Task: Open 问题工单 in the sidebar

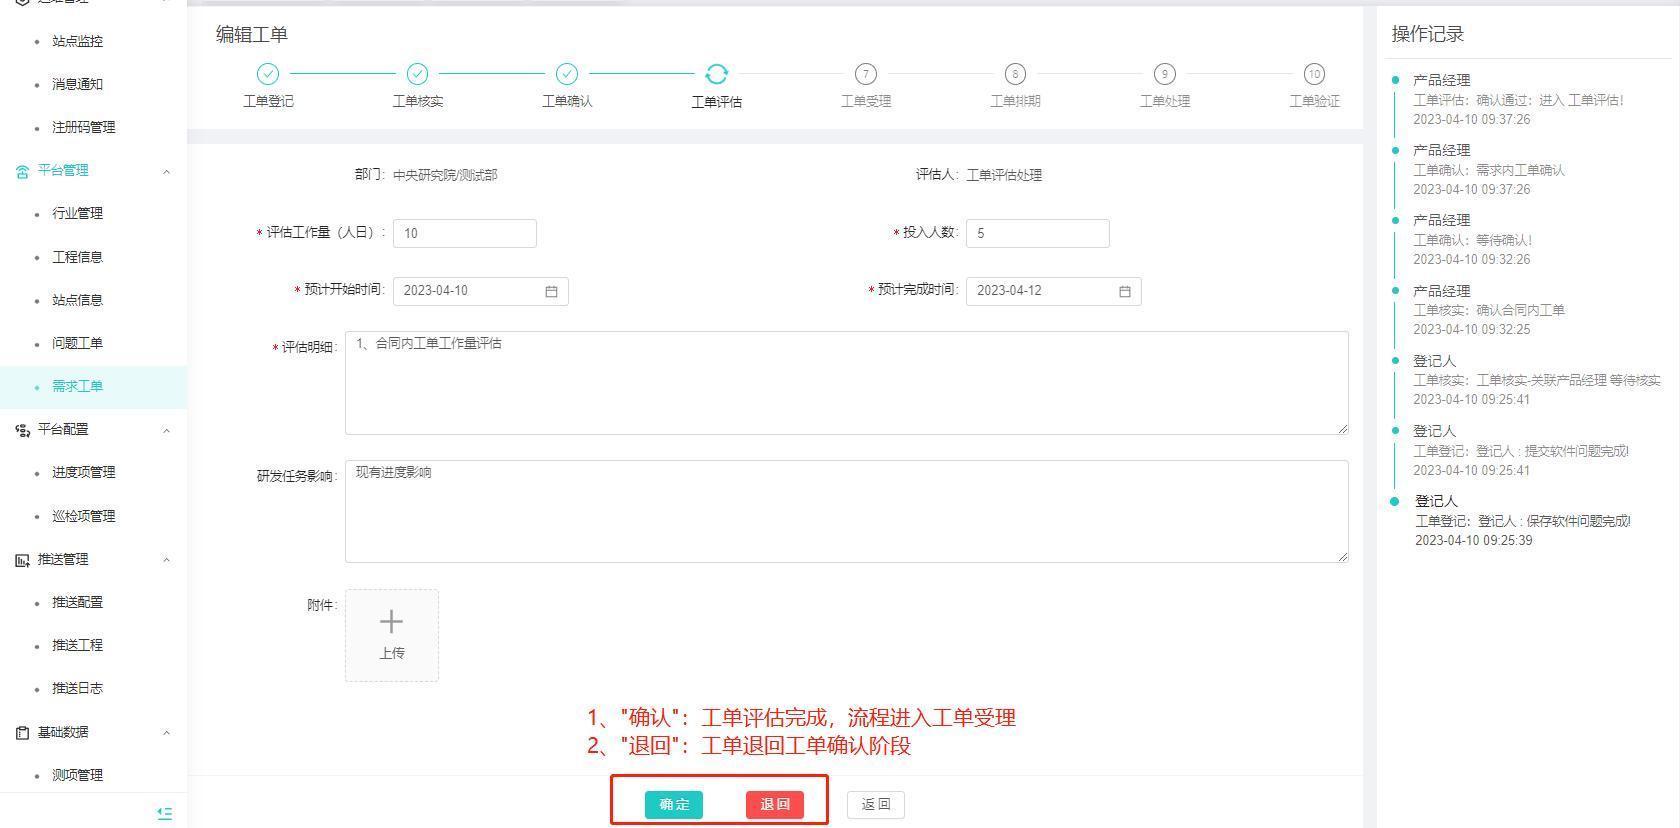Action: point(77,343)
